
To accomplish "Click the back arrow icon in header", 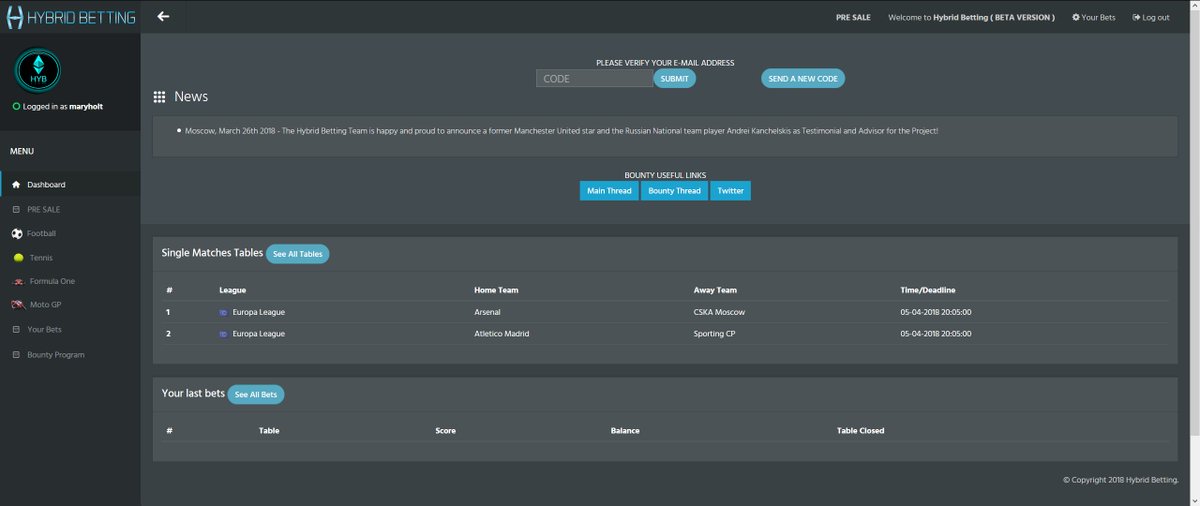I will tap(163, 16).
